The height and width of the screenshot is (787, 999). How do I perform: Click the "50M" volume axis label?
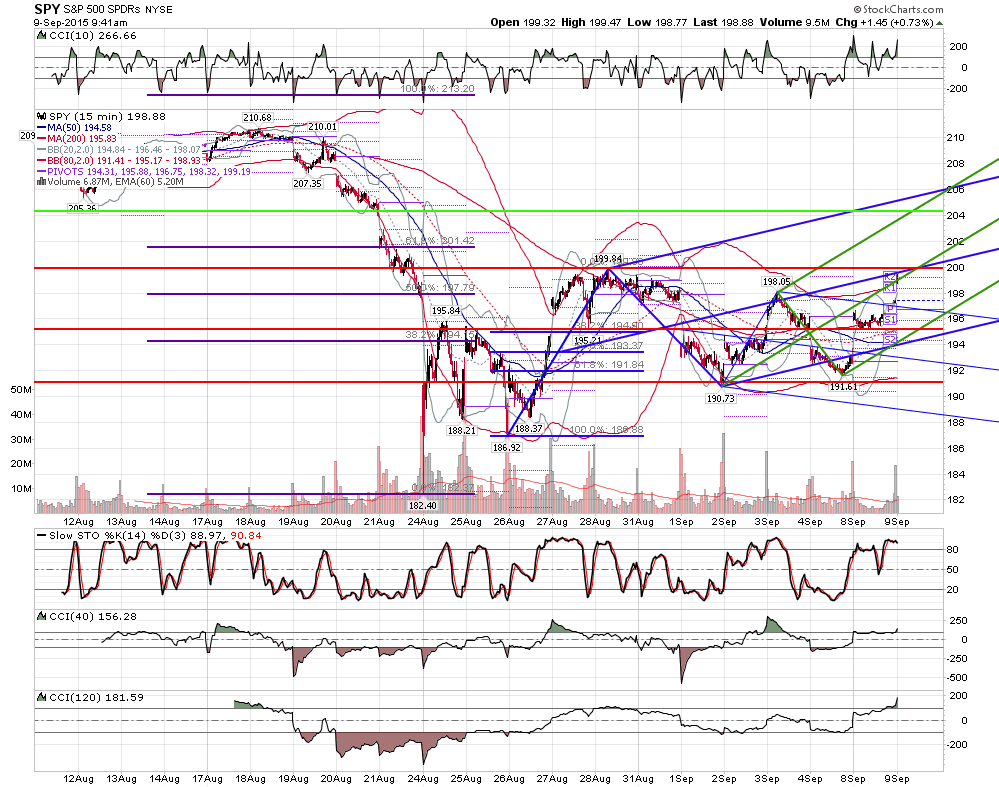click(x=21, y=389)
